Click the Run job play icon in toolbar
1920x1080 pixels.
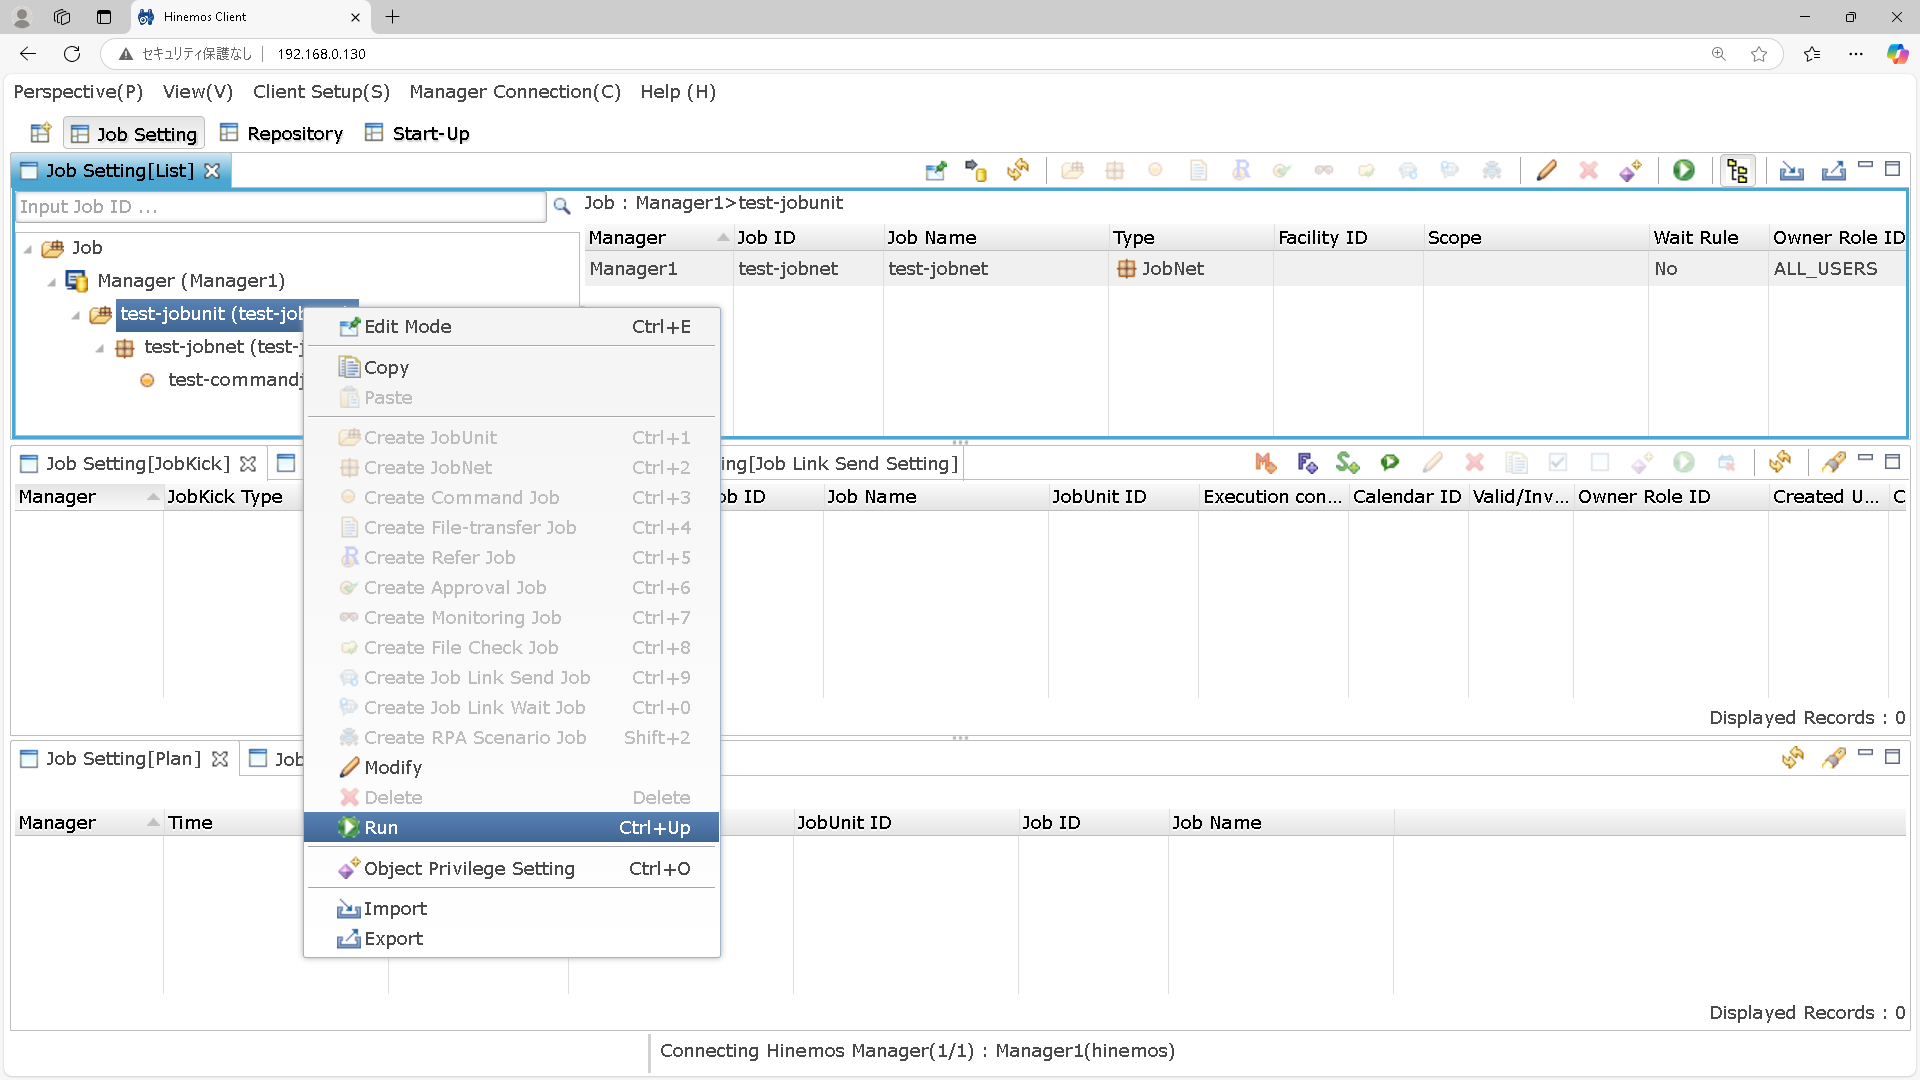(1684, 171)
